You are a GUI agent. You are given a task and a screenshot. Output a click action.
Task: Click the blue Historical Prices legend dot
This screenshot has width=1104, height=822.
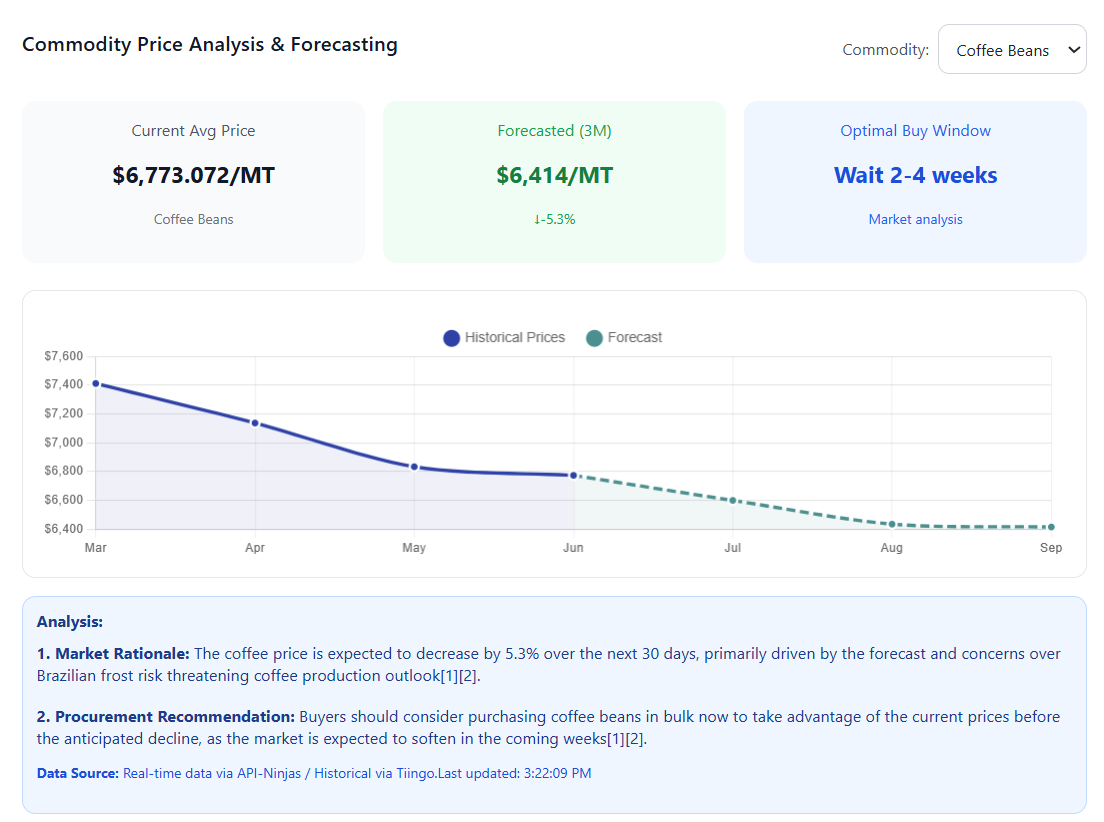tap(451, 338)
